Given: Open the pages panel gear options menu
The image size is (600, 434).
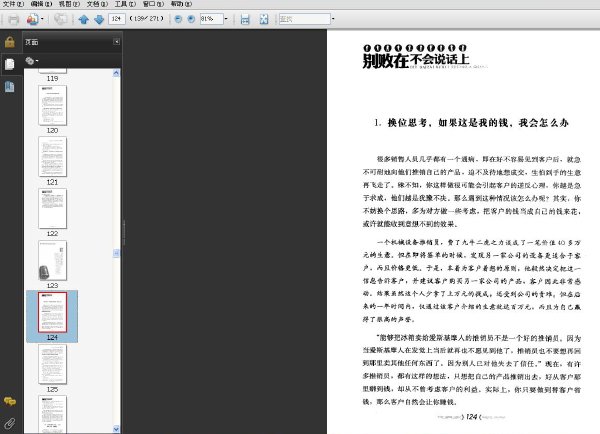Looking at the screenshot, I should click(31, 60).
